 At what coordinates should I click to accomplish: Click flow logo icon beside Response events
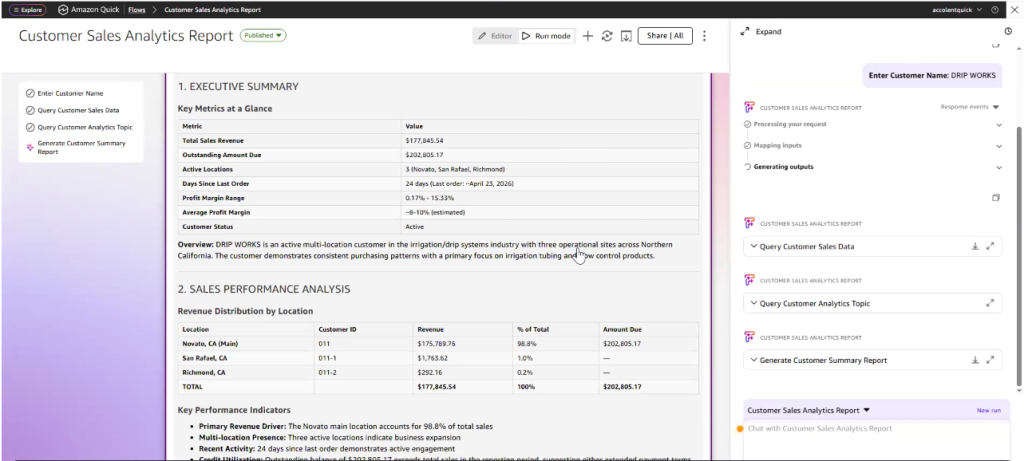click(750, 107)
